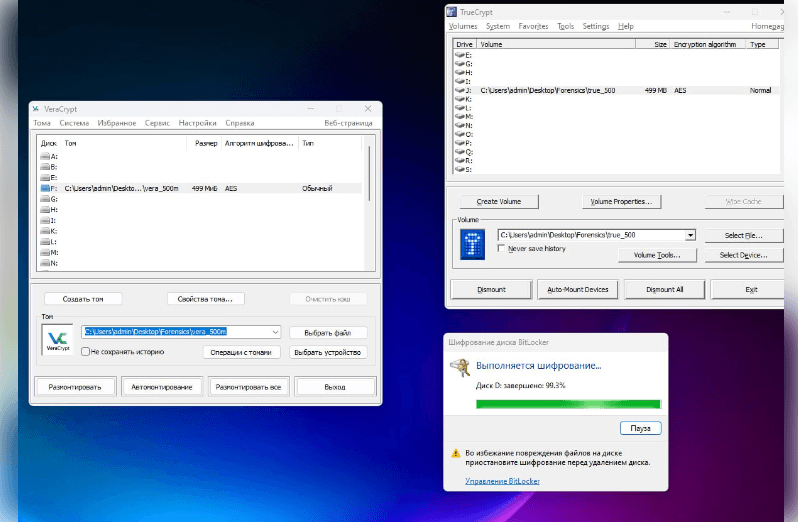This screenshot has width=798, height=522.
Task: Click 'Select File...' in TrueCrypt
Action: tap(744, 235)
